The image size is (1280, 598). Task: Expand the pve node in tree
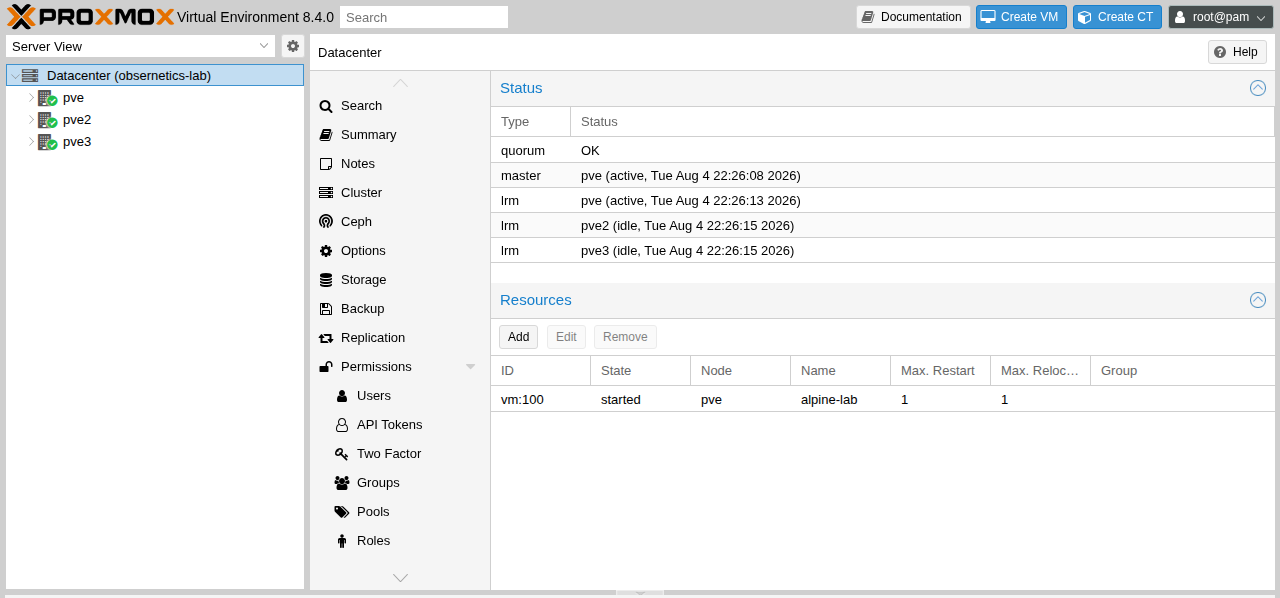pyautogui.click(x=31, y=98)
